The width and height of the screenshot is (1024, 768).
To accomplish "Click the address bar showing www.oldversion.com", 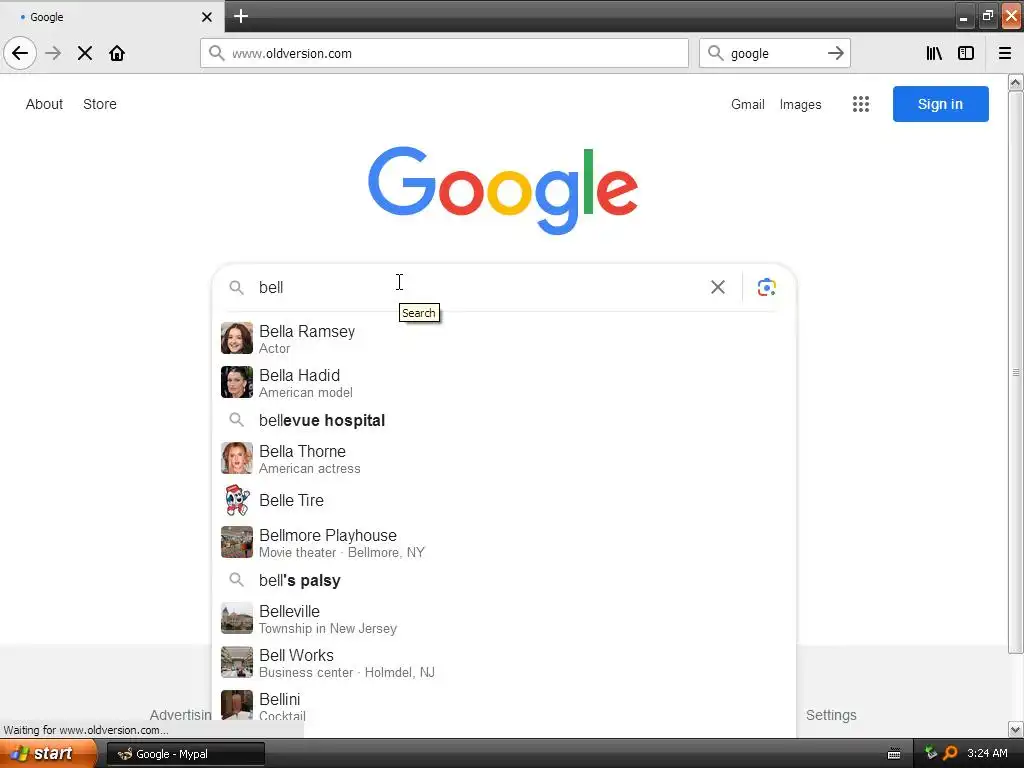I will 444,53.
